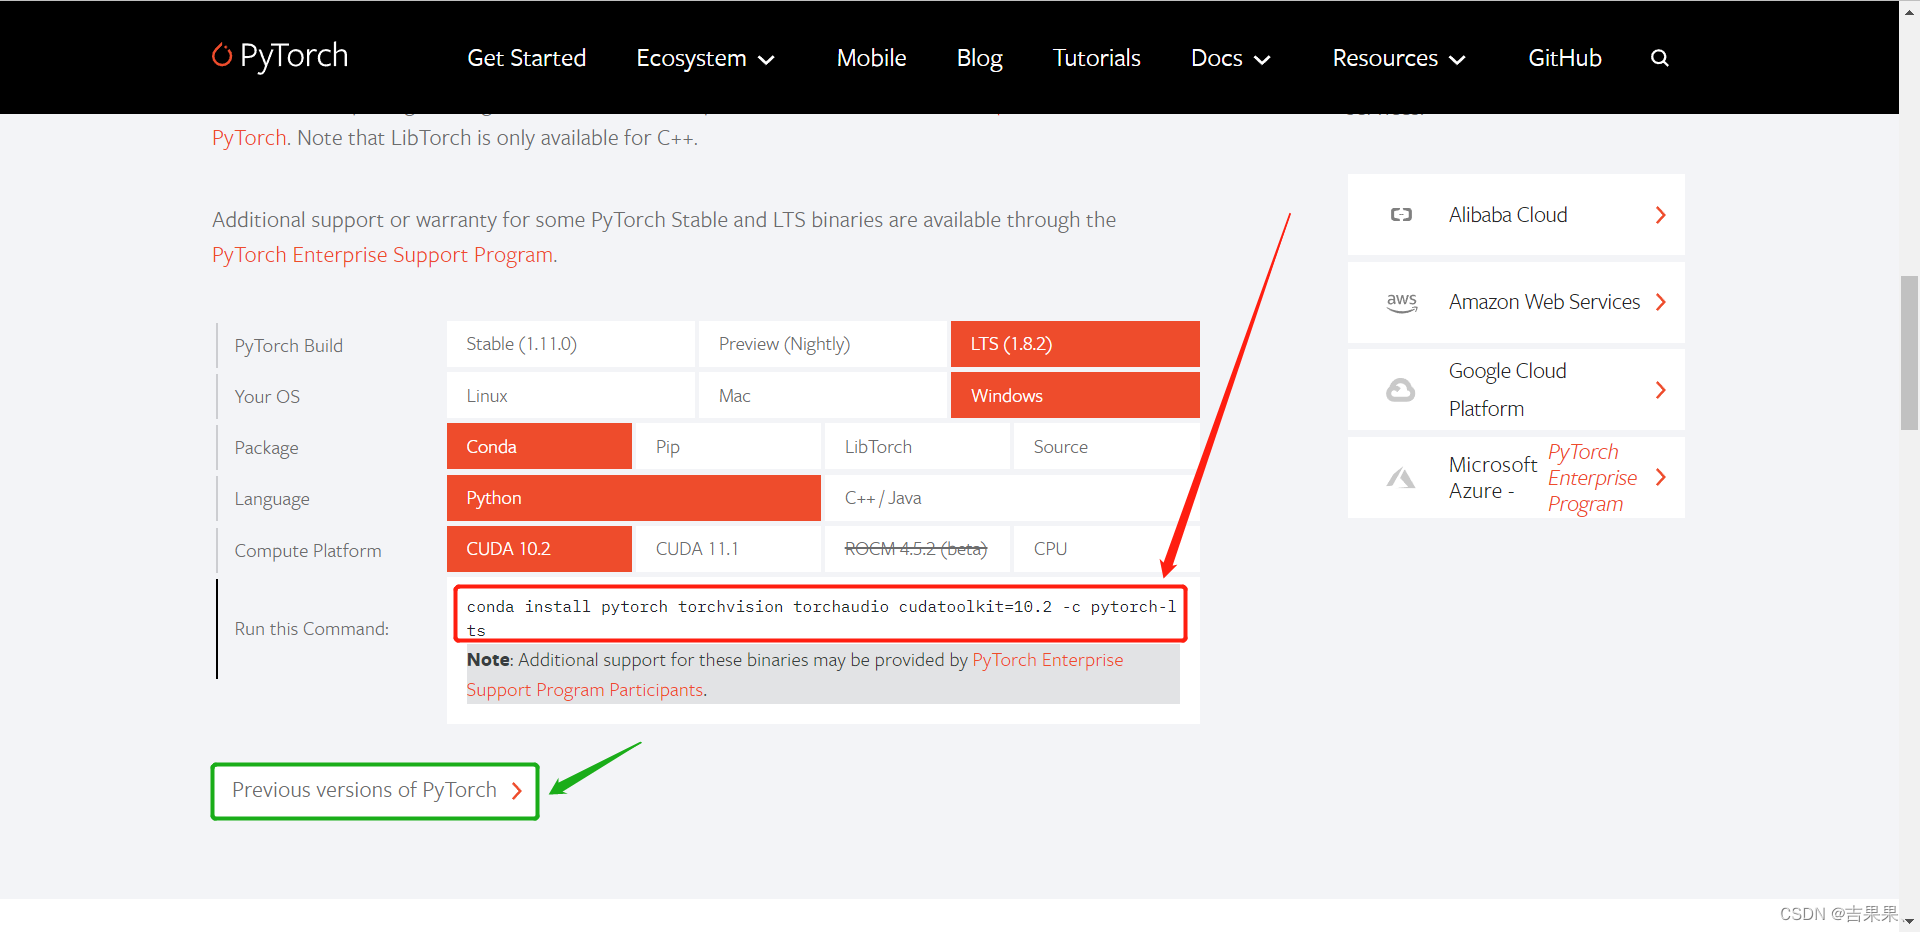1920x932 pixels.
Task: Select Preview (Nightly) build
Action: tap(823, 344)
